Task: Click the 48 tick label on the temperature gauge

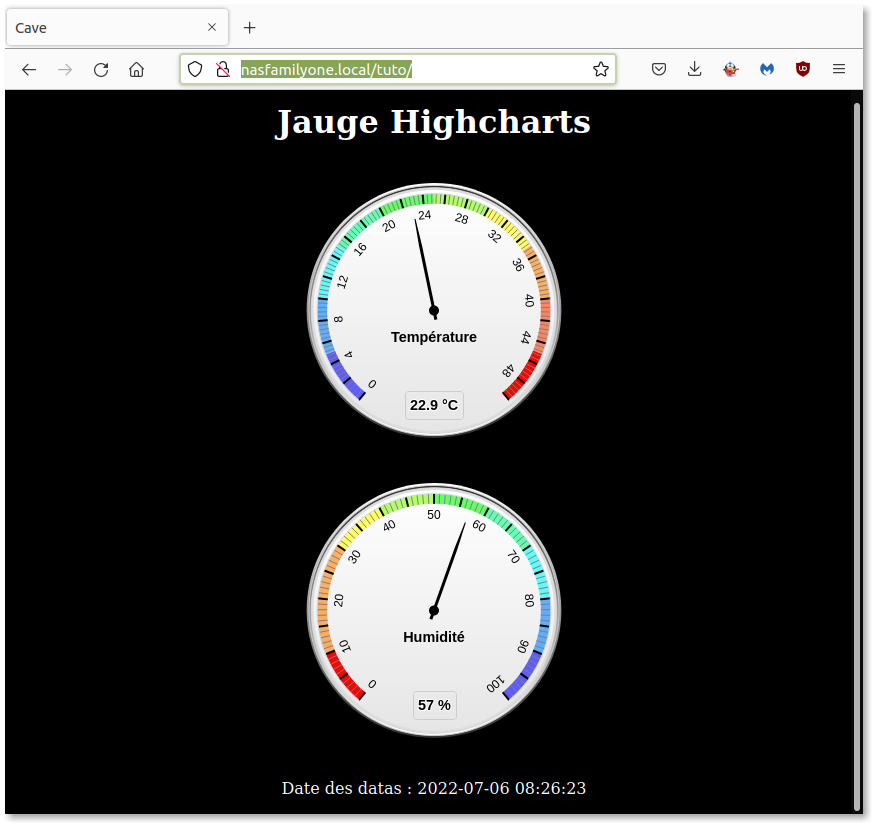Action: [508, 370]
